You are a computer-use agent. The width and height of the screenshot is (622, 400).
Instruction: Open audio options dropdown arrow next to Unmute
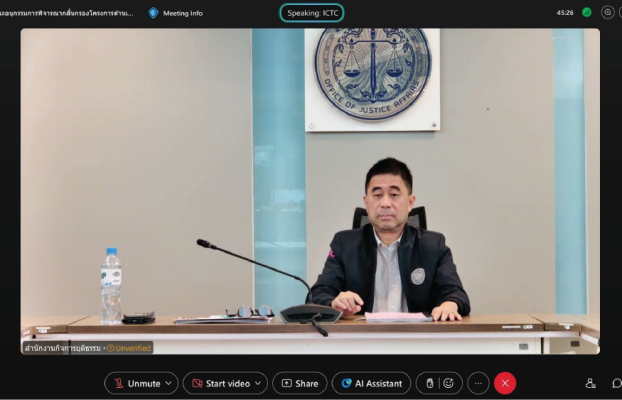click(x=169, y=383)
